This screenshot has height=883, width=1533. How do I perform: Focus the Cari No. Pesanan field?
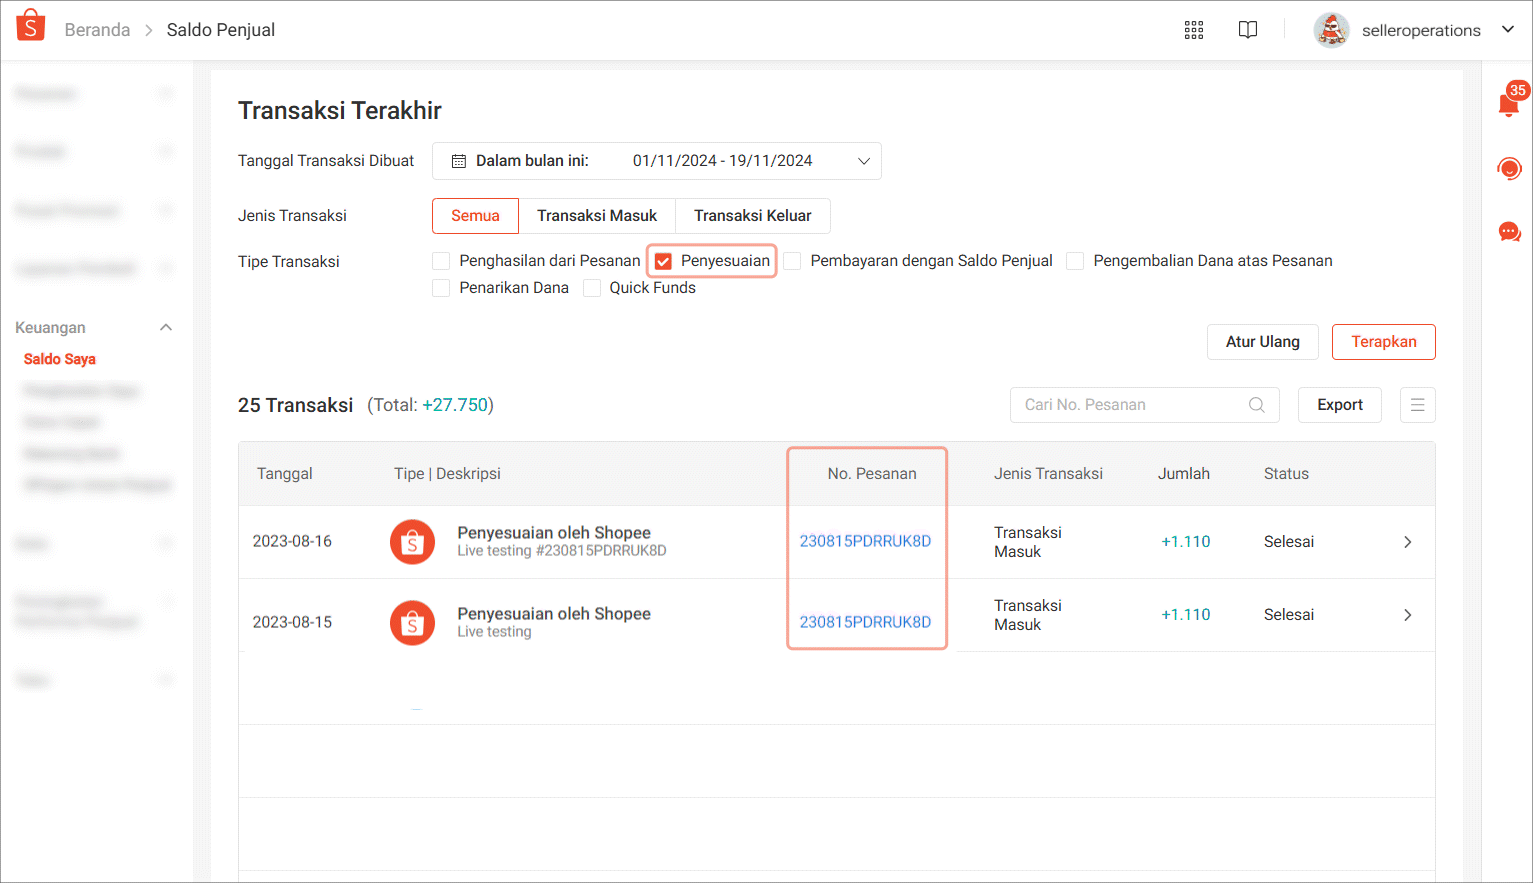tap(1130, 405)
